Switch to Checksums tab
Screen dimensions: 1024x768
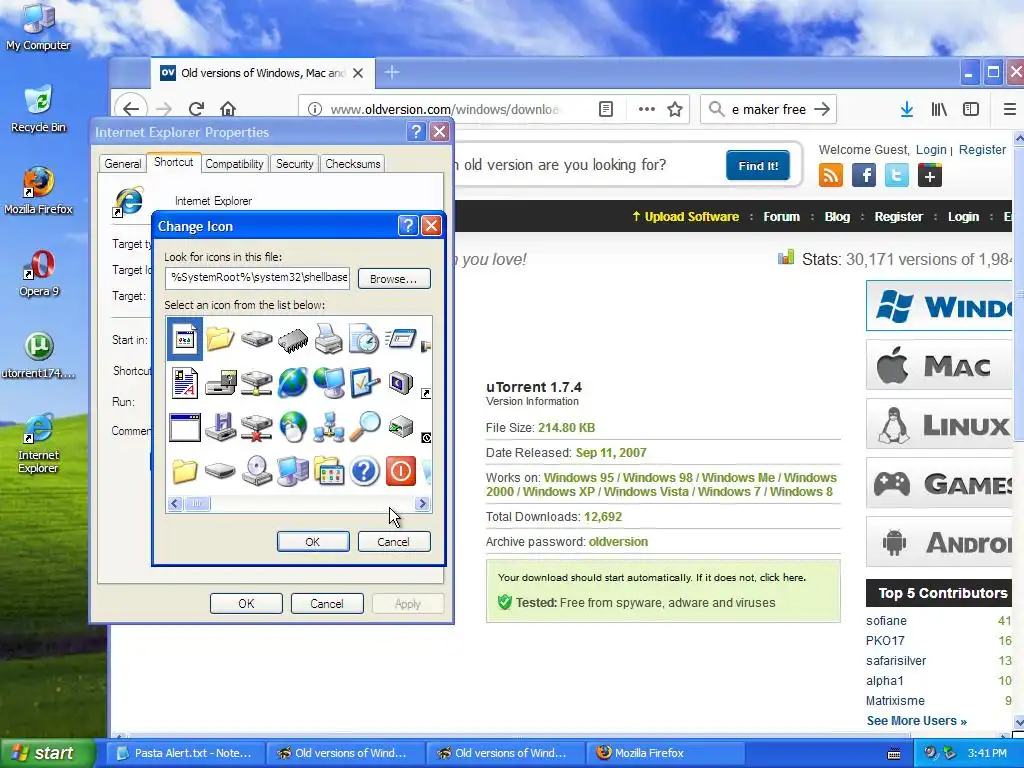353,164
